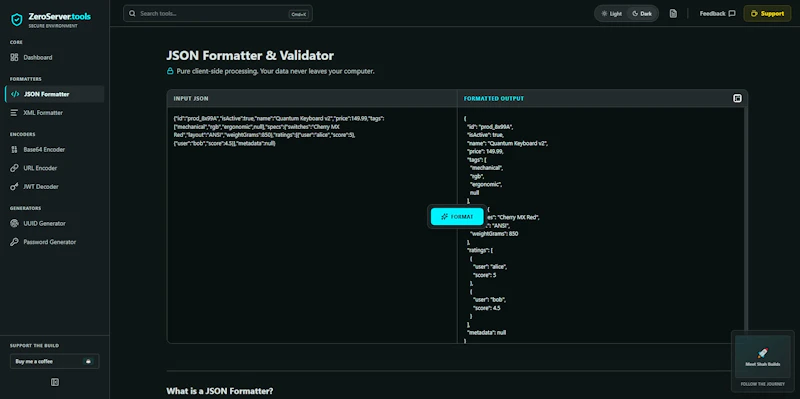Click the 'FOLLOW THE JOURNEY' label
This screenshot has height=399, width=800.
[763, 385]
